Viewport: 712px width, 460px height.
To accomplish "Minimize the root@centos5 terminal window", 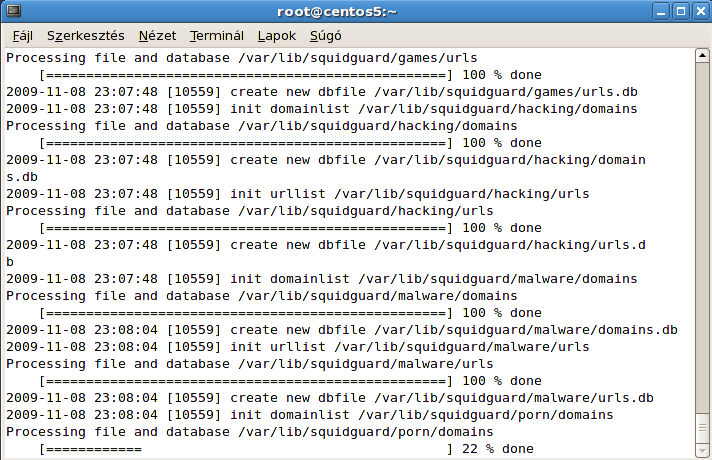I will point(661,12).
